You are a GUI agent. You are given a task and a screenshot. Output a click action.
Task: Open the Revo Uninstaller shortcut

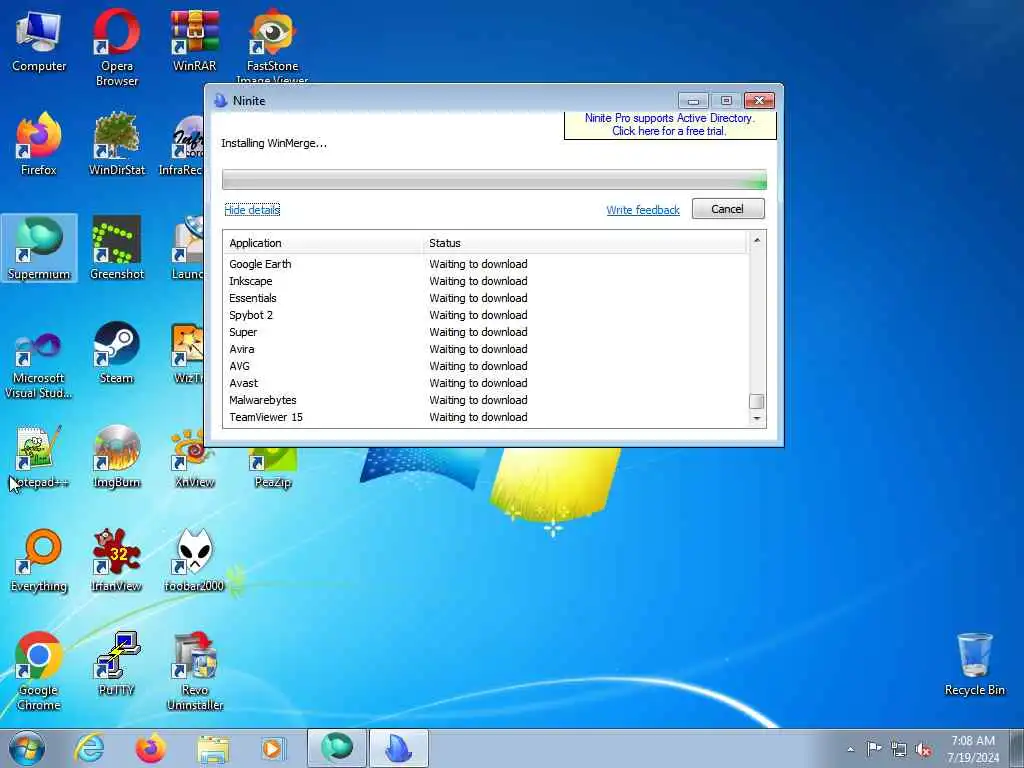[x=194, y=670]
